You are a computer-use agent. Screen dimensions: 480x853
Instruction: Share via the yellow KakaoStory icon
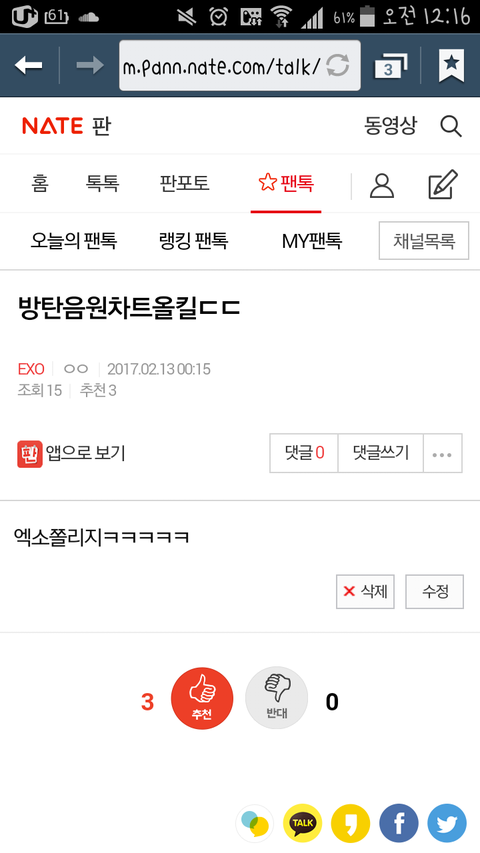(350, 823)
